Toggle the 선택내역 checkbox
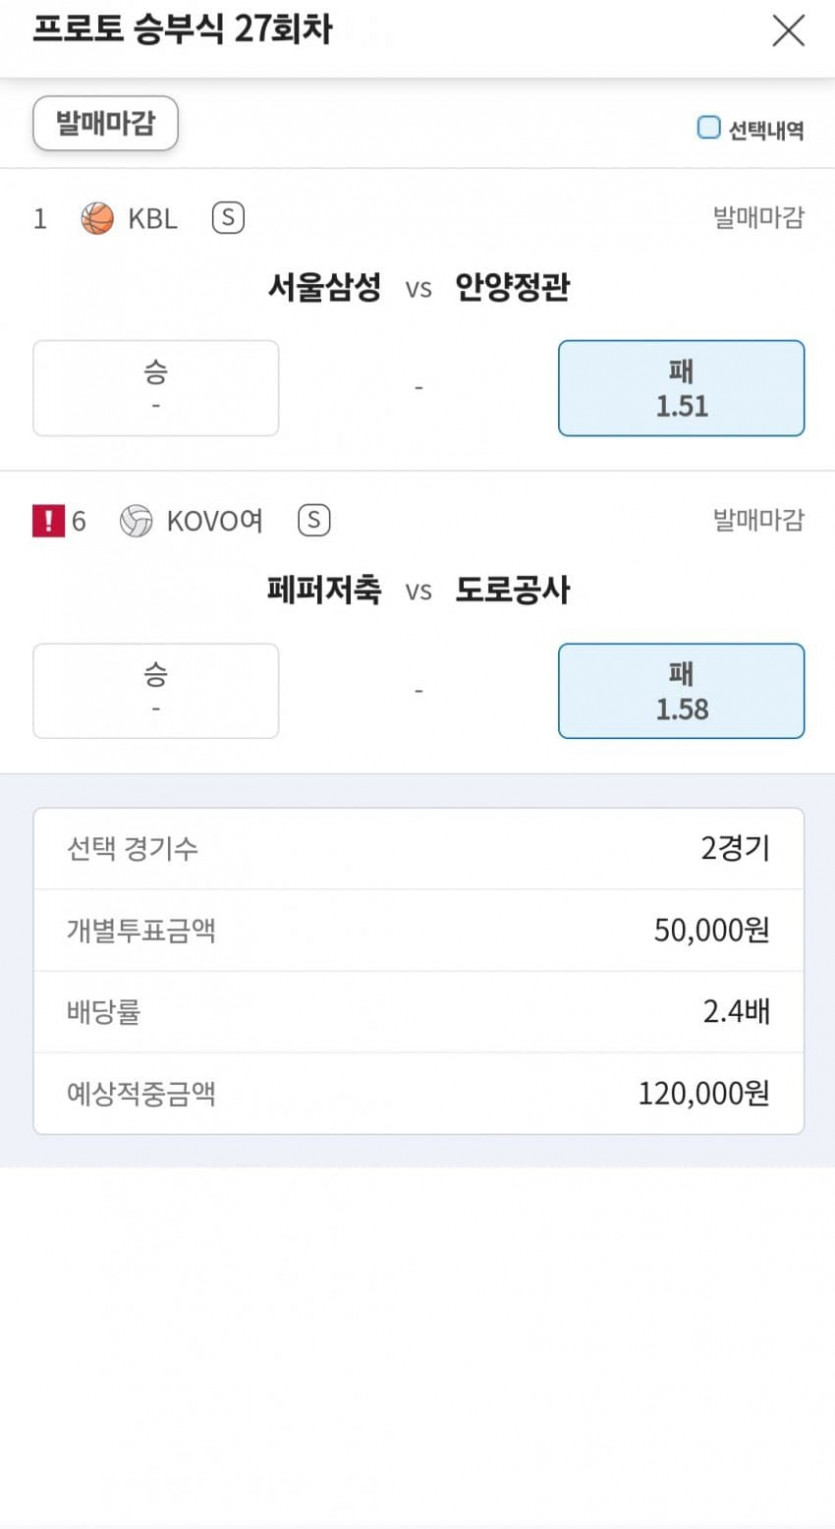835x1529 pixels. [708, 128]
